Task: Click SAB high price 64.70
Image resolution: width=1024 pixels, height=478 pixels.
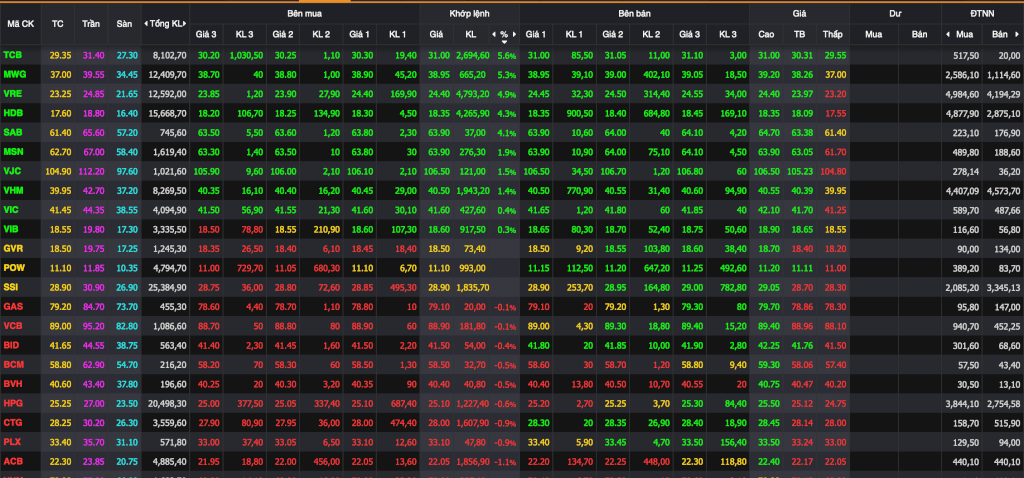Action: coord(767,133)
